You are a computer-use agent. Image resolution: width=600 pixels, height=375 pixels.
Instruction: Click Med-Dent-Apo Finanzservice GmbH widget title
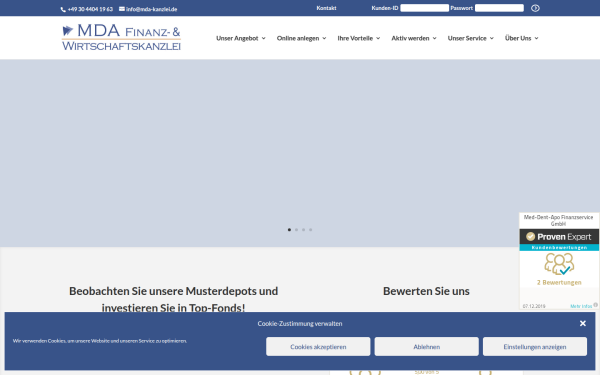tap(559, 220)
